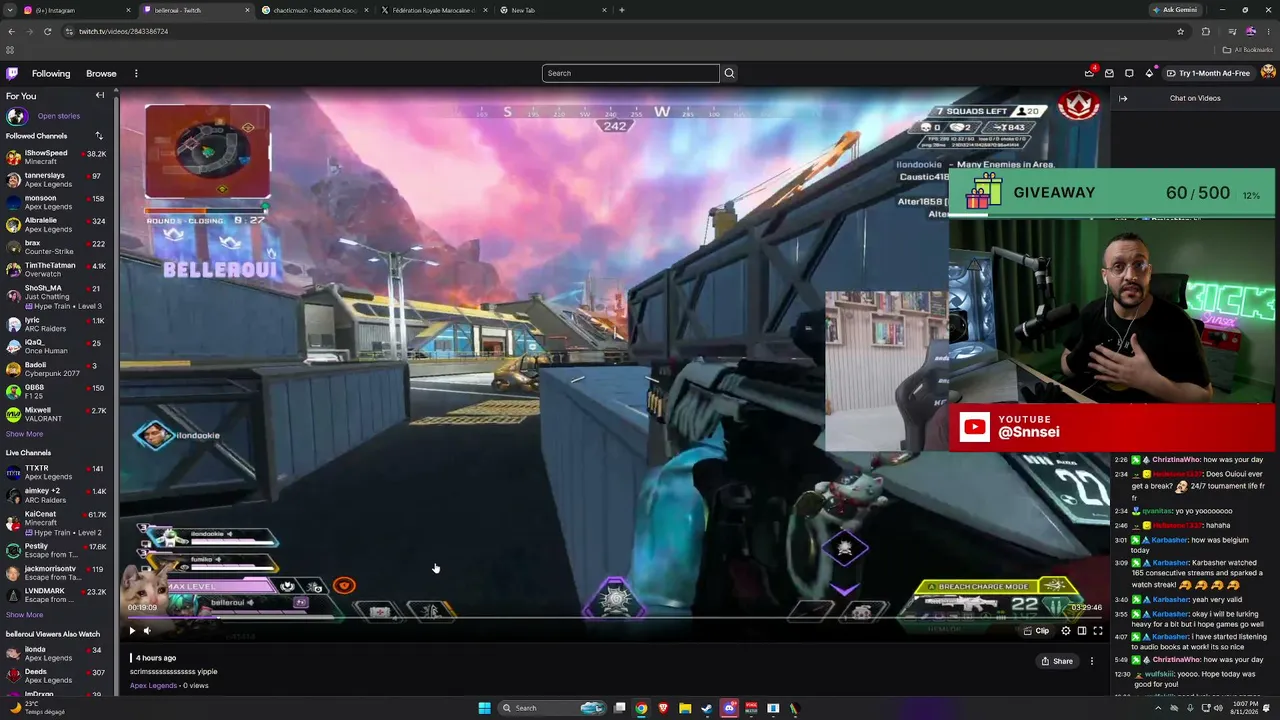Image resolution: width=1280 pixels, height=720 pixels.
Task: Switch to the chaoticmuch Google search tab
Action: [316, 10]
